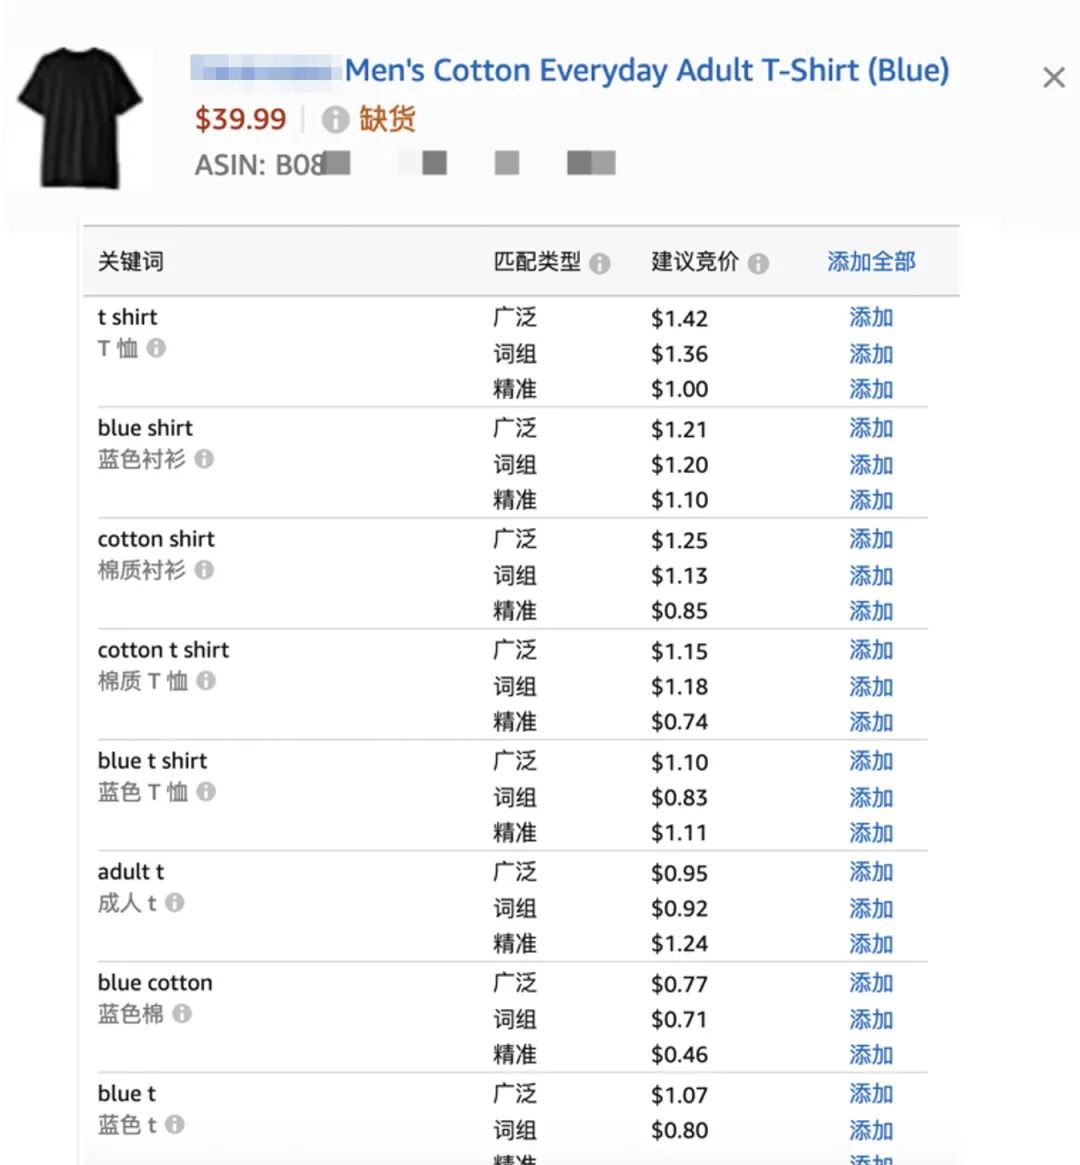Click info icon next to 成人 t translation
This screenshot has height=1165, width=1080.
175,902
